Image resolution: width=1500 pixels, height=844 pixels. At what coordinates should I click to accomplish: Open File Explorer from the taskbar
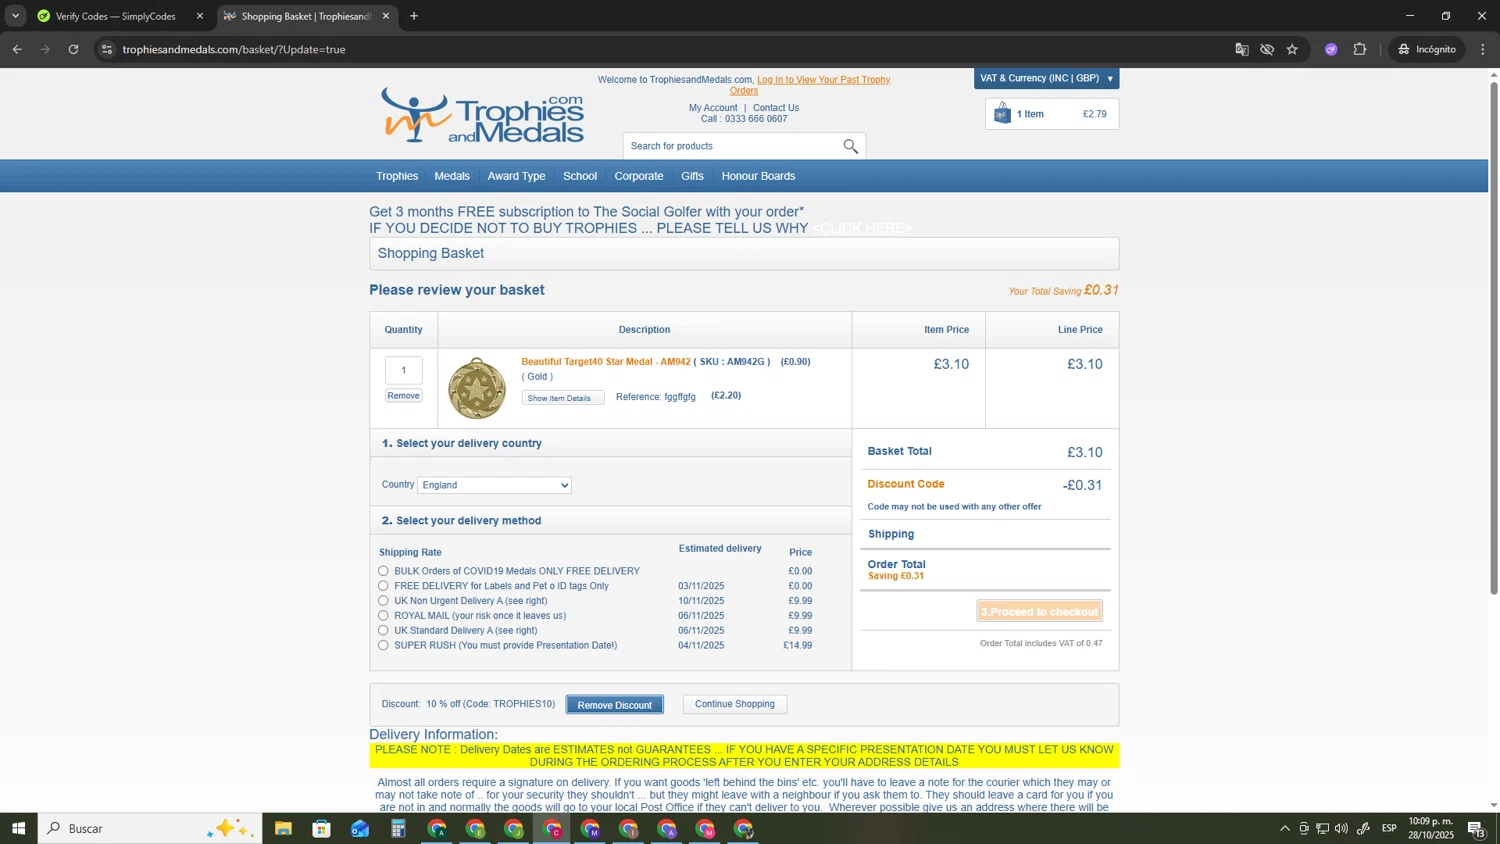(283, 828)
